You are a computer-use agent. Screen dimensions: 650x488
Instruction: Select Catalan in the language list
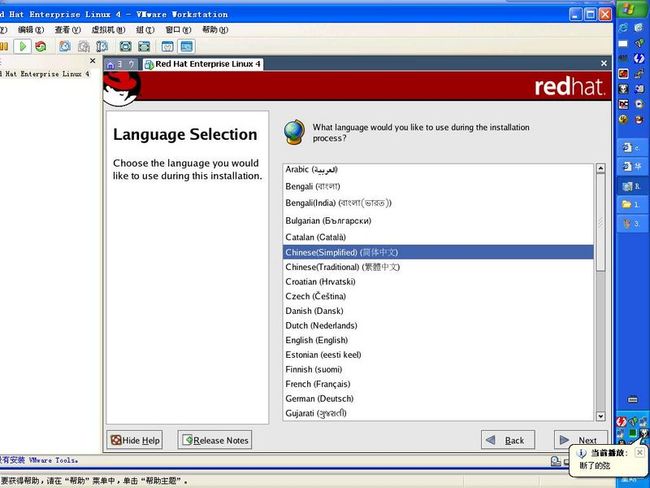point(439,237)
